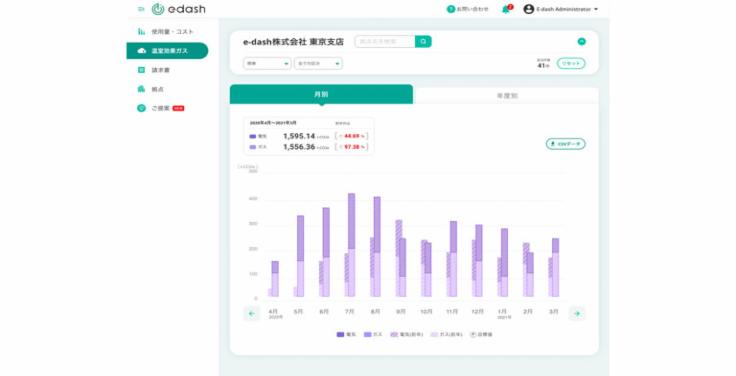Go to previous period with left arrow
The height and width of the screenshot is (376, 736).
tap(252, 313)
